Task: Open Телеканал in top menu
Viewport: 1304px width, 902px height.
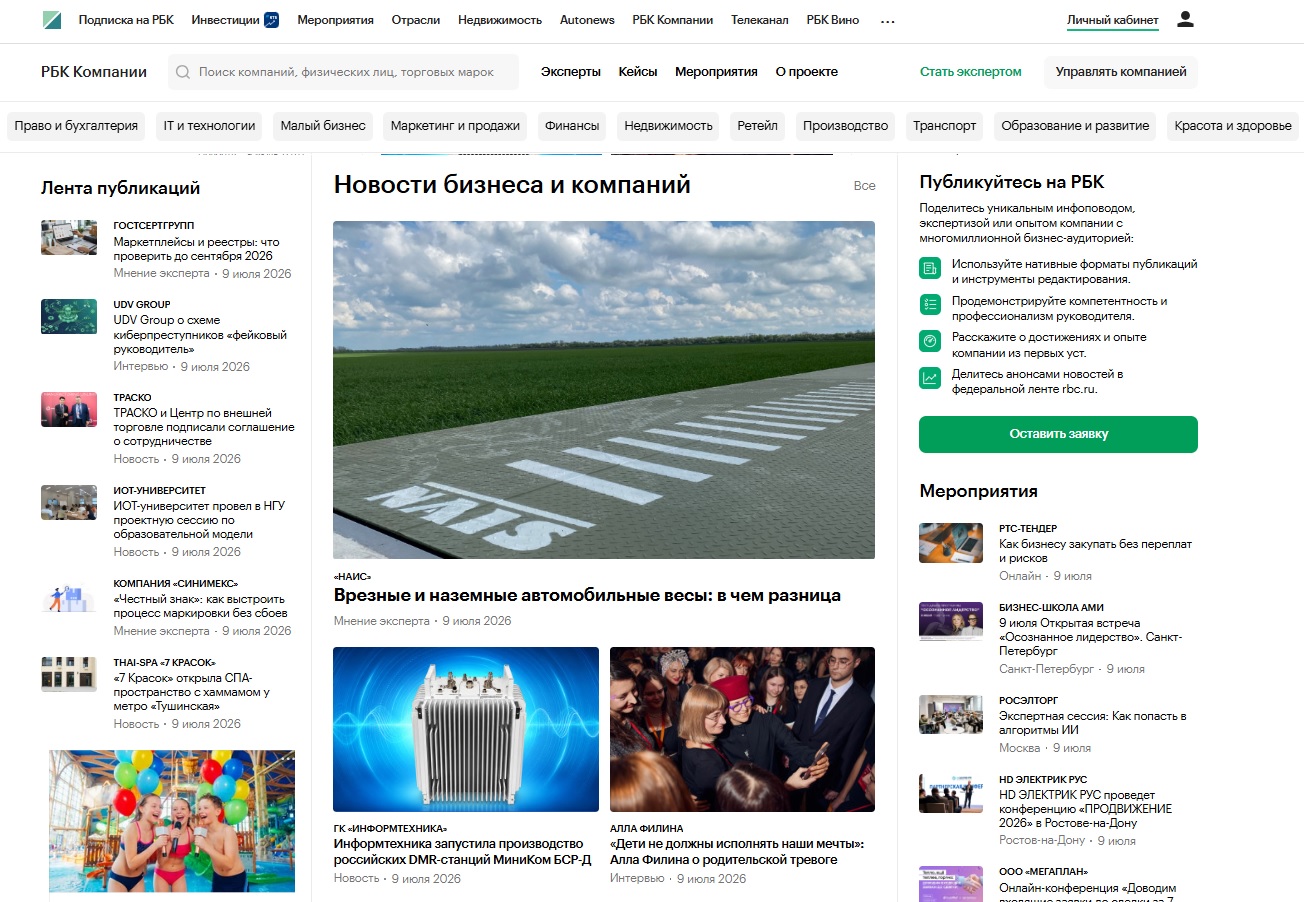Action: tap(760, 20)
